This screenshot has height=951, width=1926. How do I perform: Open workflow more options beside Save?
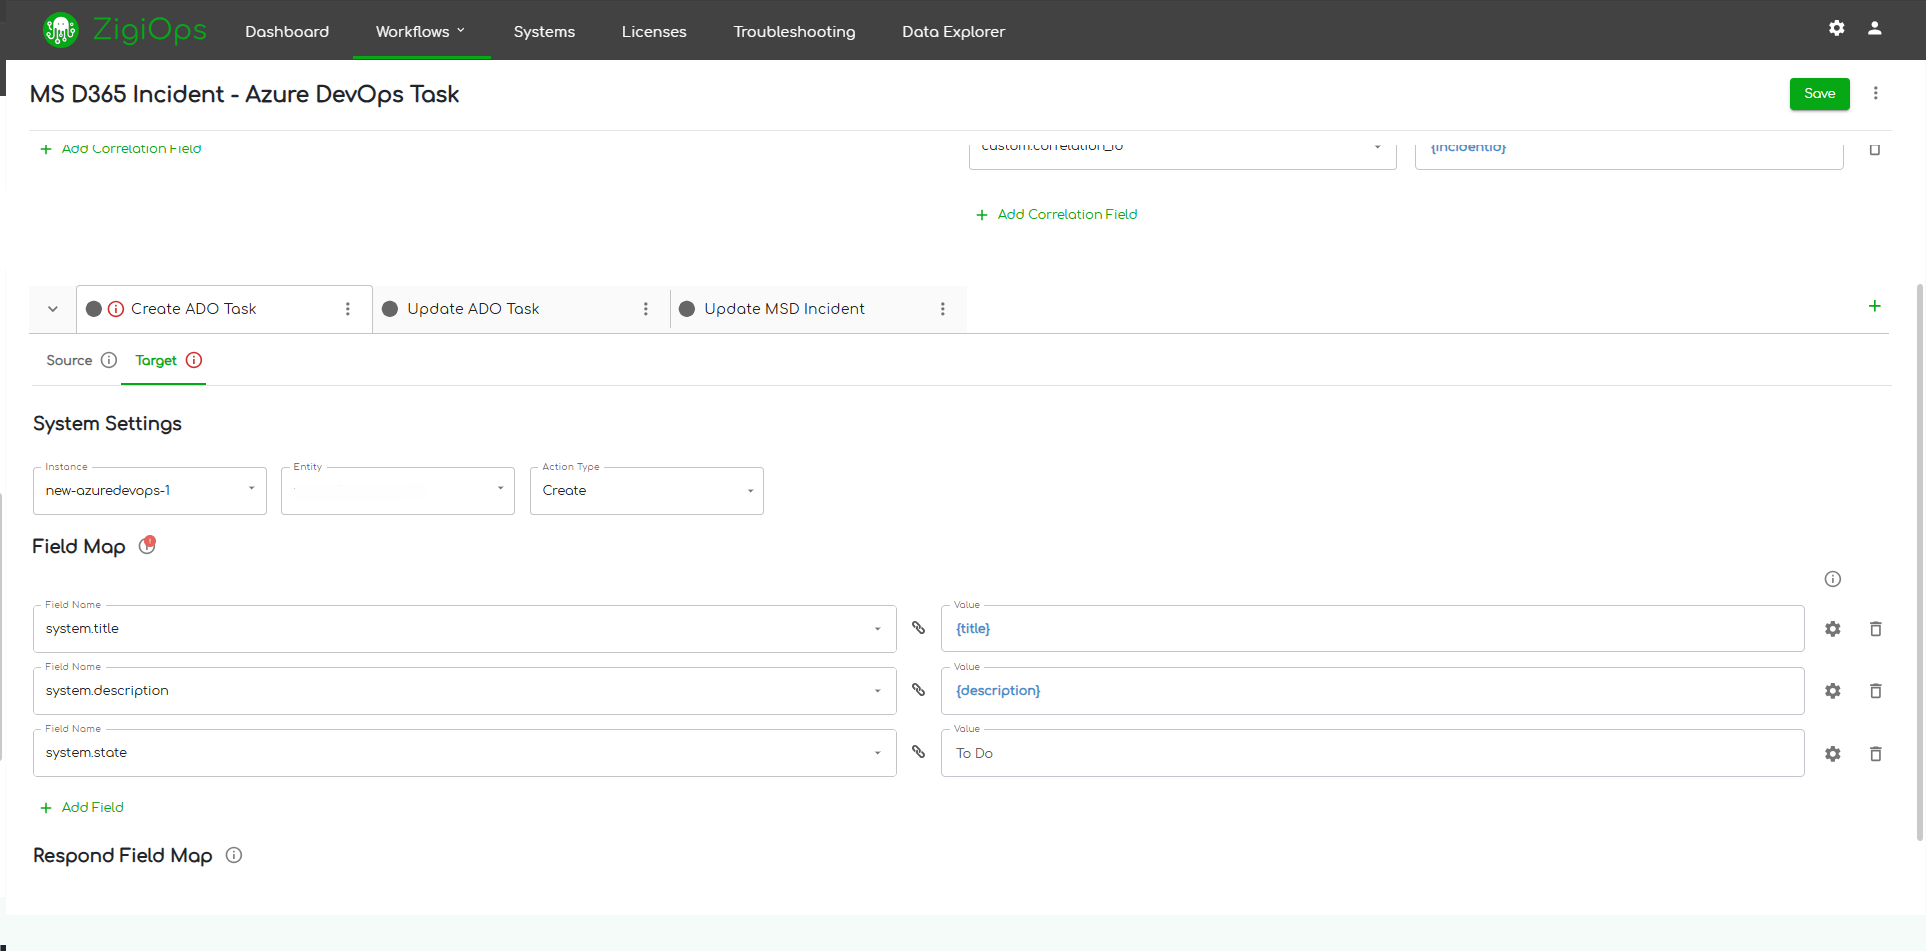coord(1876,93)
